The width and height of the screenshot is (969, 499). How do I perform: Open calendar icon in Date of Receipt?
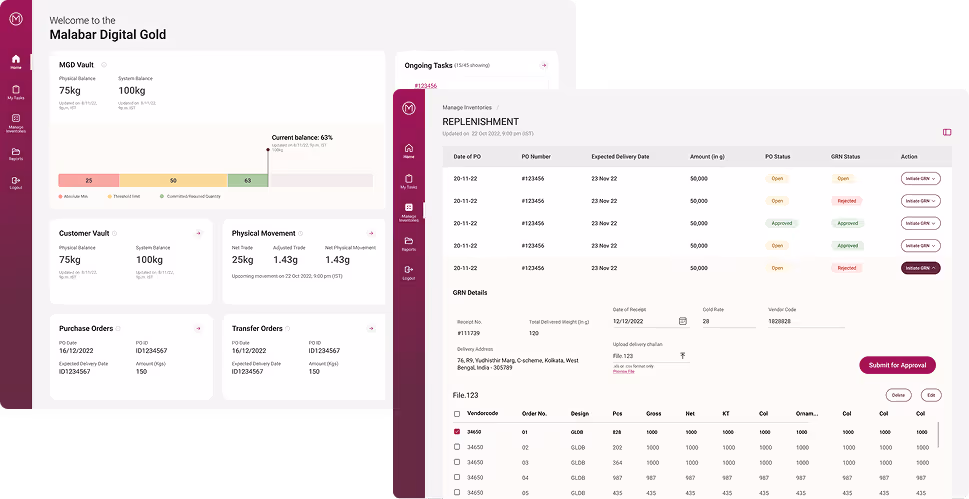coord(683,321)
